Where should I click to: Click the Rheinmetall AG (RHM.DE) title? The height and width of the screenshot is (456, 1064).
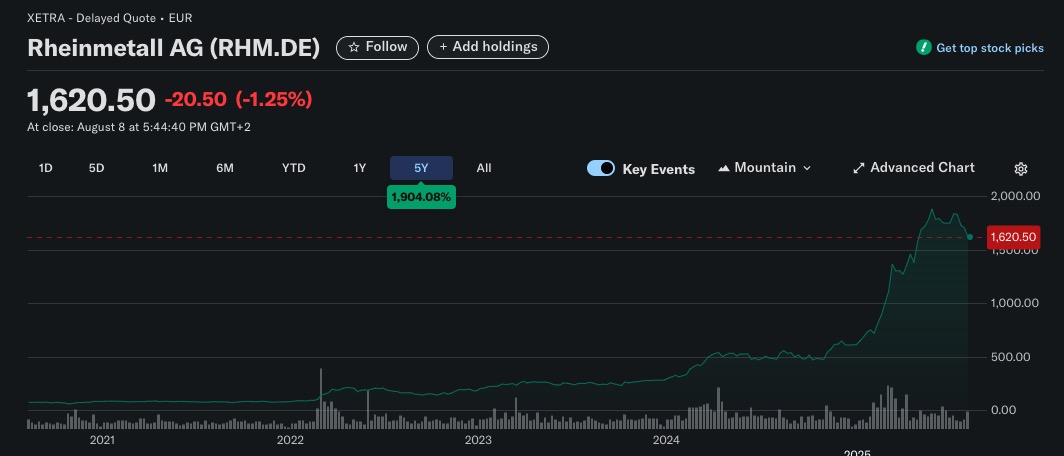[x=173, y=48]
